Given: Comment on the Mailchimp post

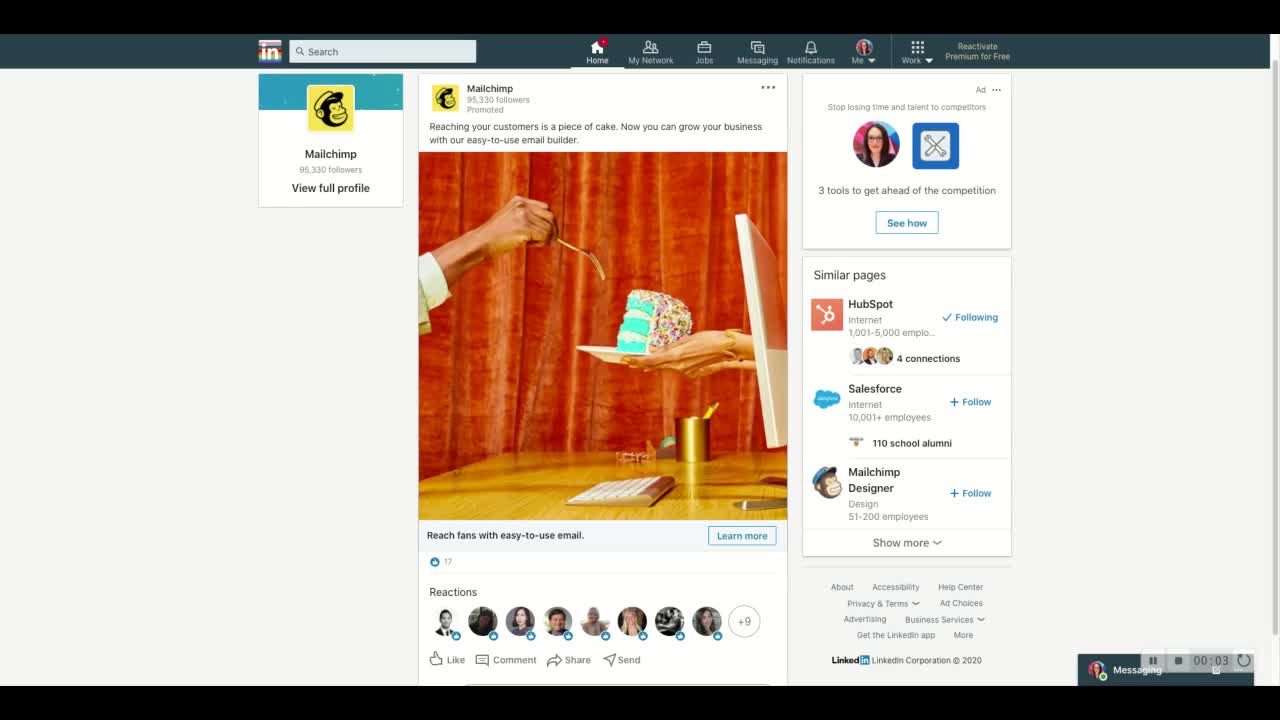Looking at the screenshot, I should tap(506, 660).
